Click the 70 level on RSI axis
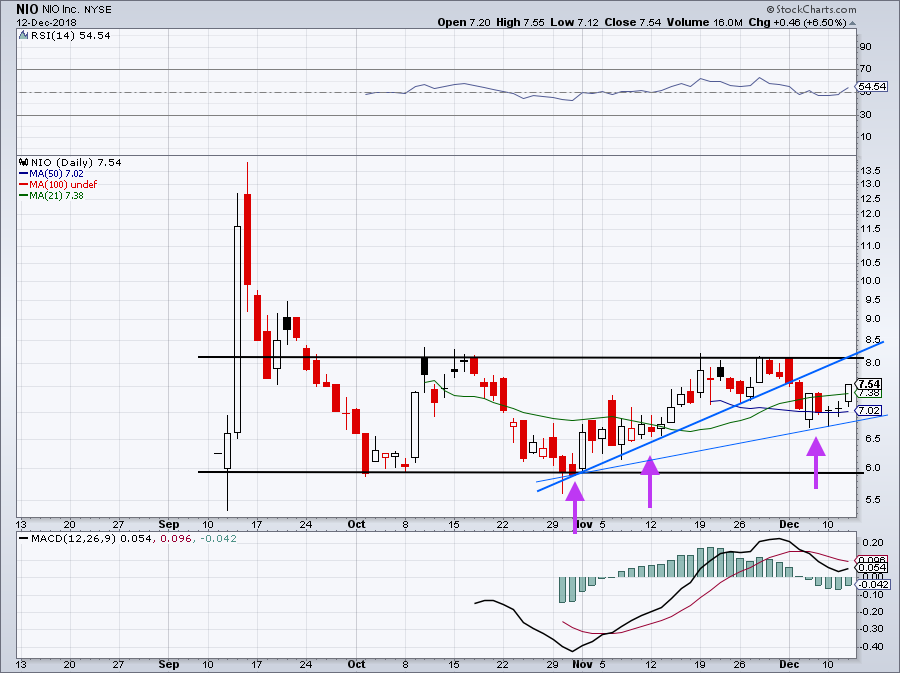 (866, 69)
